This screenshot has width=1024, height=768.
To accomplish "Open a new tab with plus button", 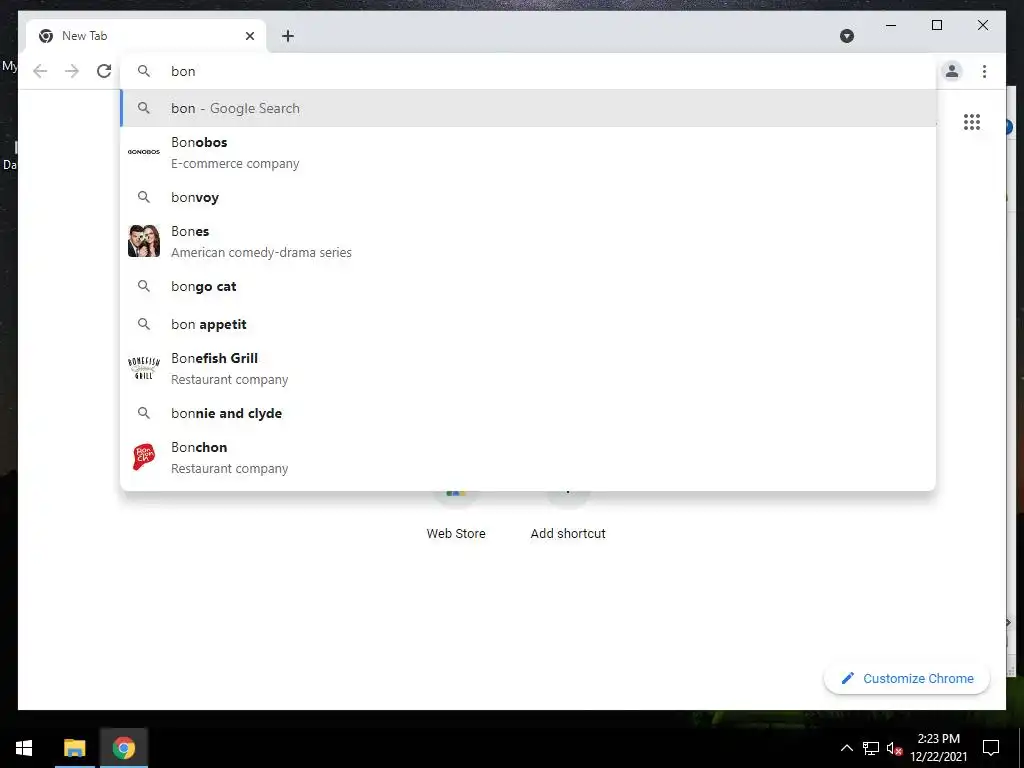I will tap(288, 36).
